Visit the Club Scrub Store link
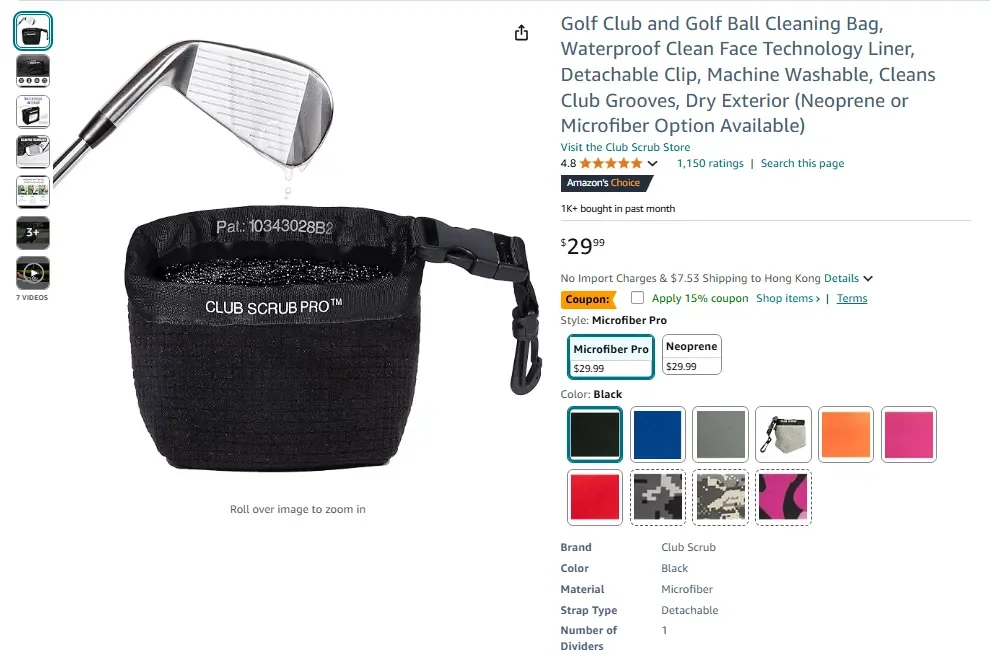The image size is (990, 655). 625,147
